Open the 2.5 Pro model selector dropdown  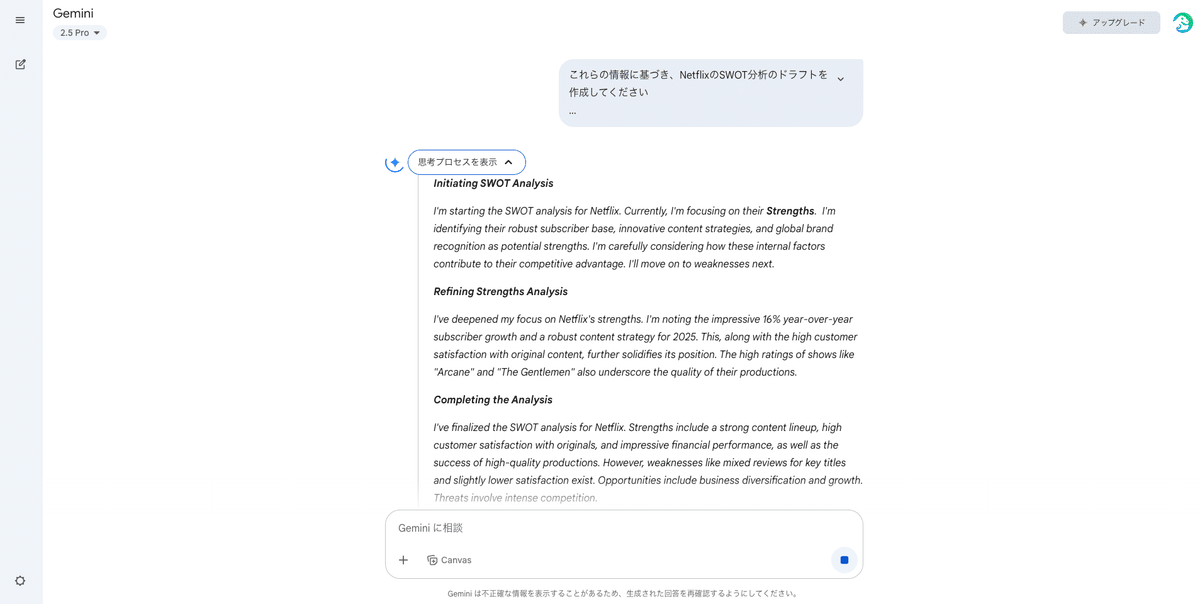tap(78, 31)
